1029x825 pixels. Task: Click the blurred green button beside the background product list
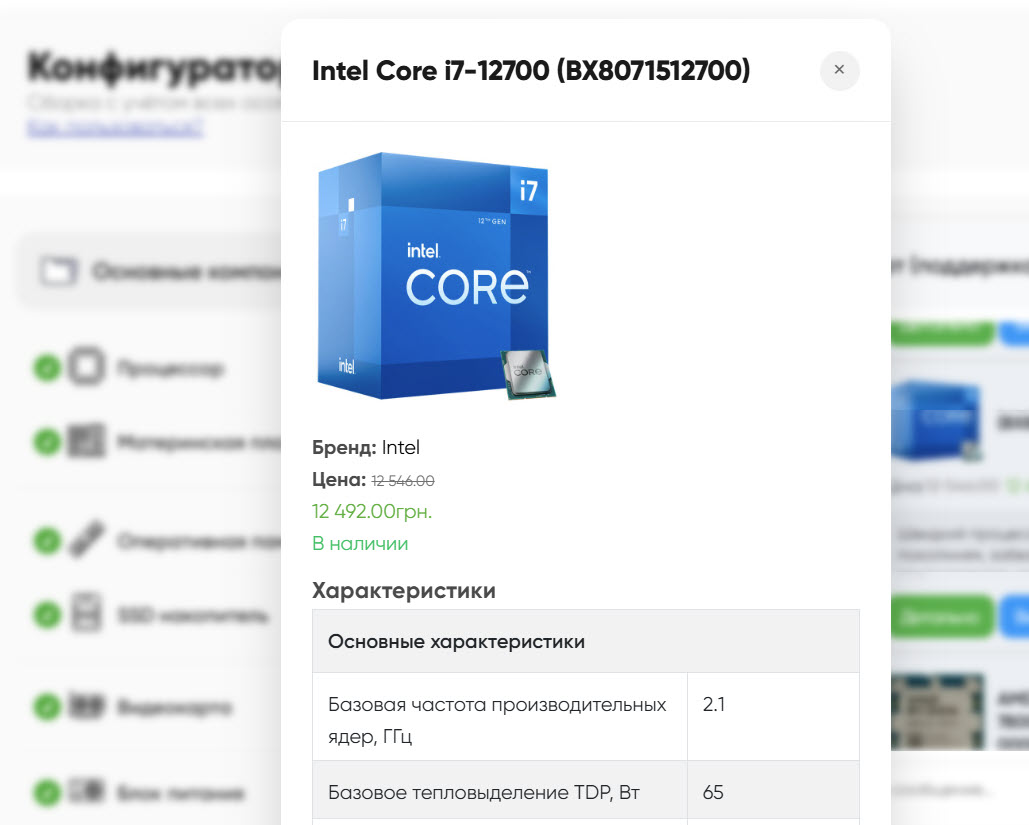(x=942, y=617)
